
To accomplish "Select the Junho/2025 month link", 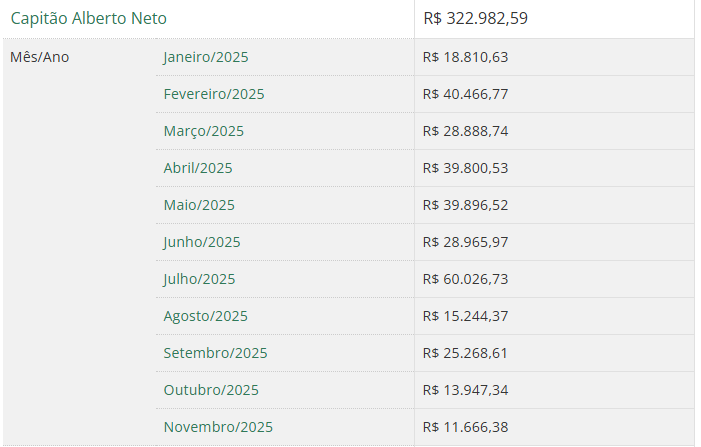I will point(202,242).
